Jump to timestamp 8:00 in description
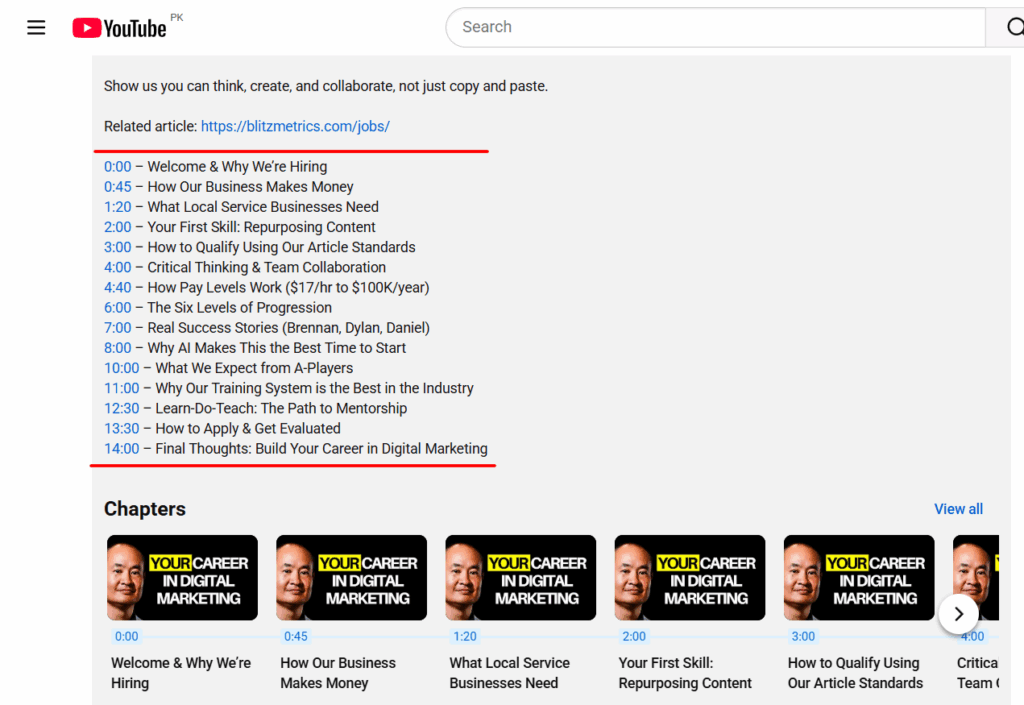1024x705 pixels. [x=118, y=348]
